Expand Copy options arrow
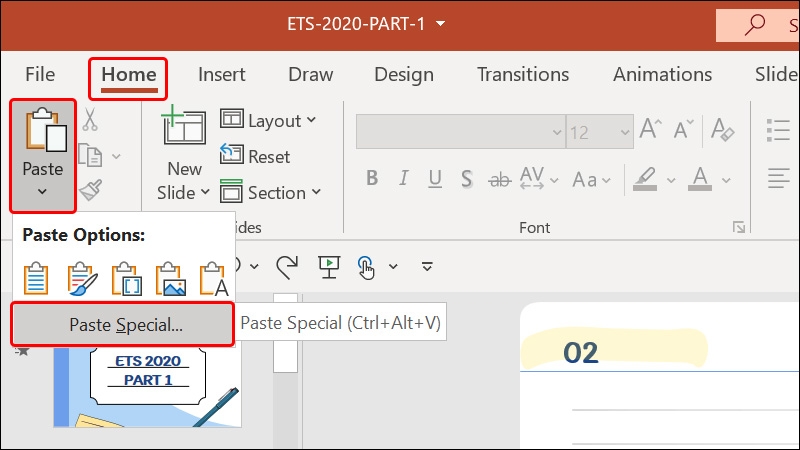This screenshot has width=800, height=450. (x=116, y=156)
